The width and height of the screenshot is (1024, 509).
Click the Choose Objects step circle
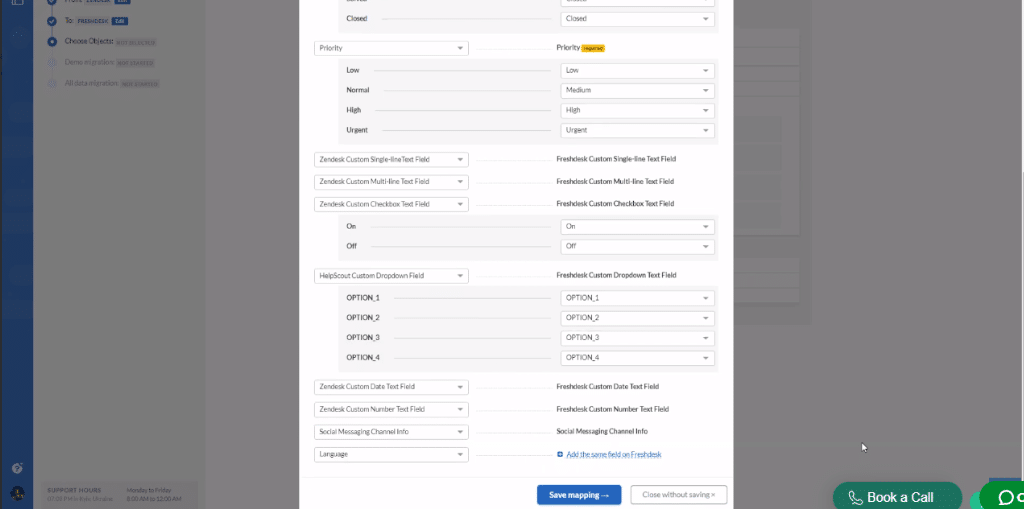(52, 42)
